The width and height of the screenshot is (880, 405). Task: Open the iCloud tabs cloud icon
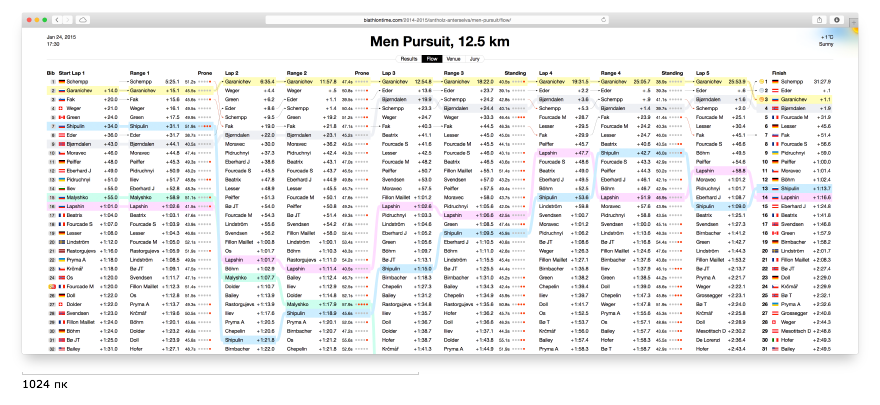[85, 20]
